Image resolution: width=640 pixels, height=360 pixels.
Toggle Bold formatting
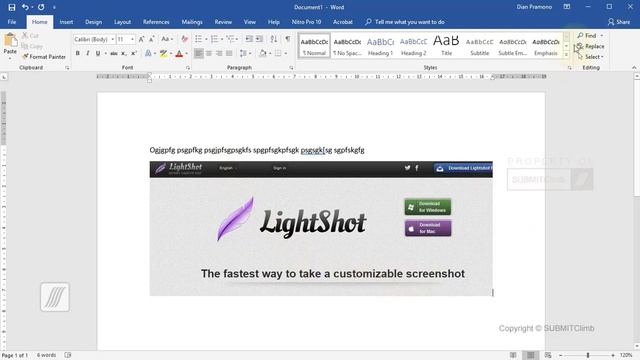(x=78, y=53)
